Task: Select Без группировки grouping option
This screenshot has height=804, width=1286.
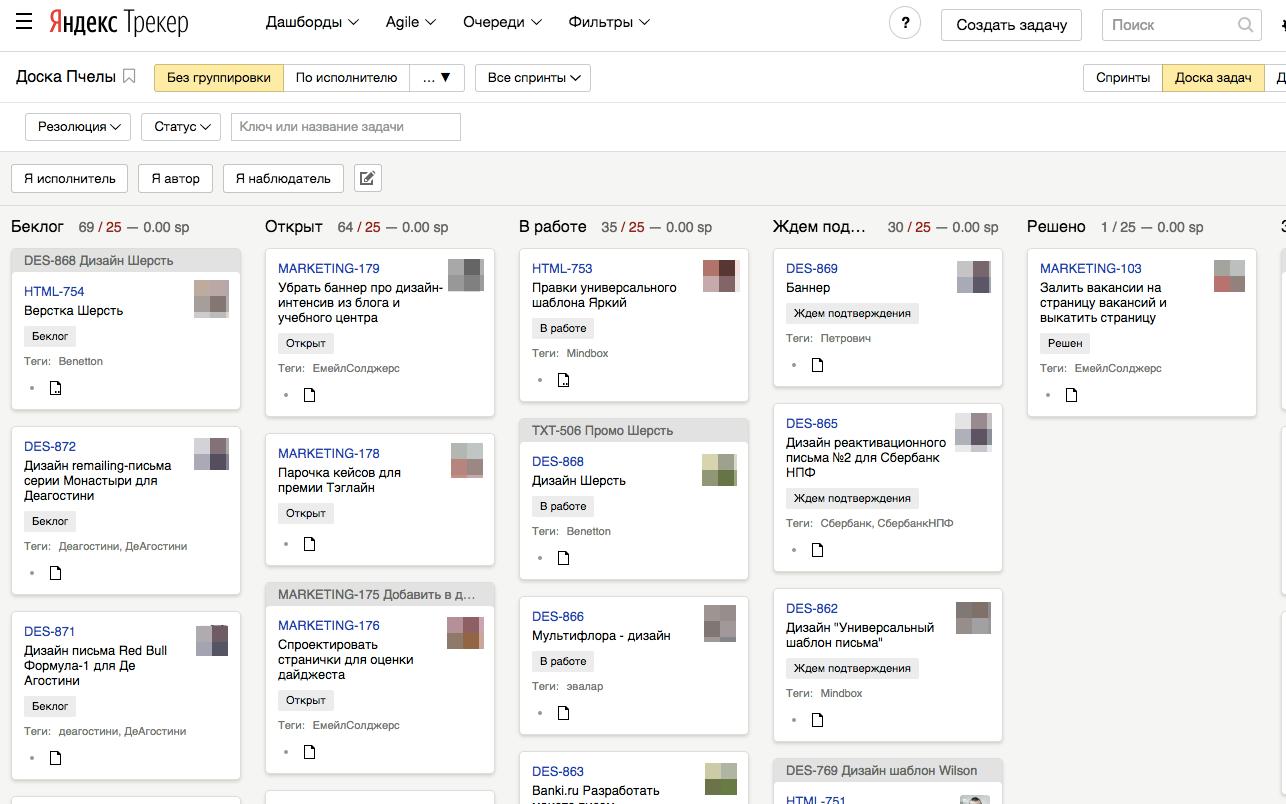Action: pyautogui.click(x=219, y=77)
